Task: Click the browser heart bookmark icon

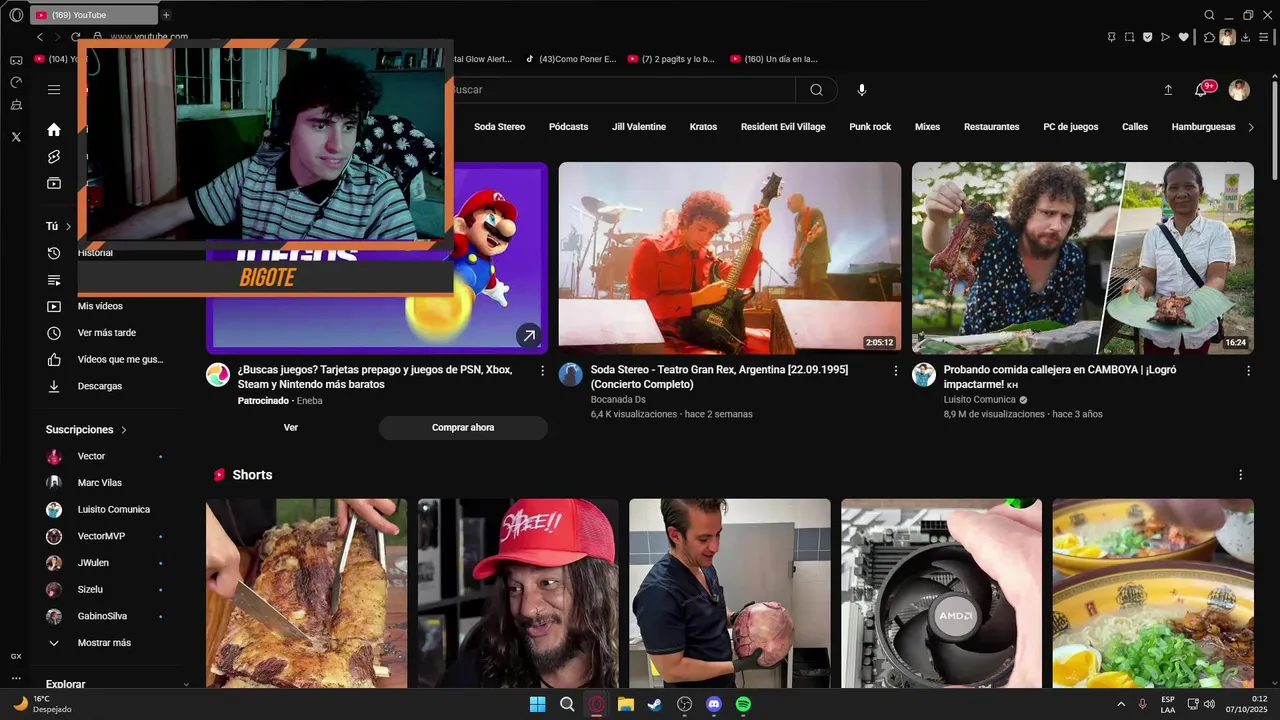Action: [1184, 37]
